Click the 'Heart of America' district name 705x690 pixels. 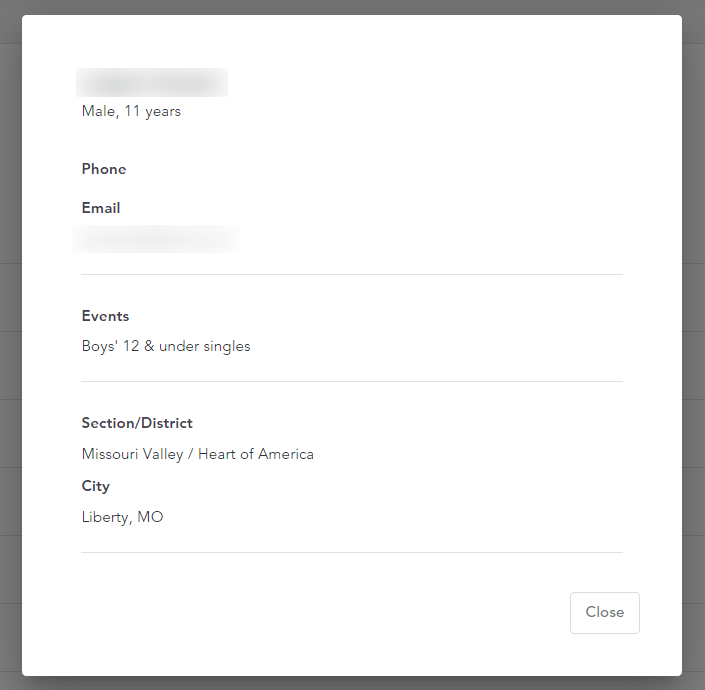tap(256, 454)
